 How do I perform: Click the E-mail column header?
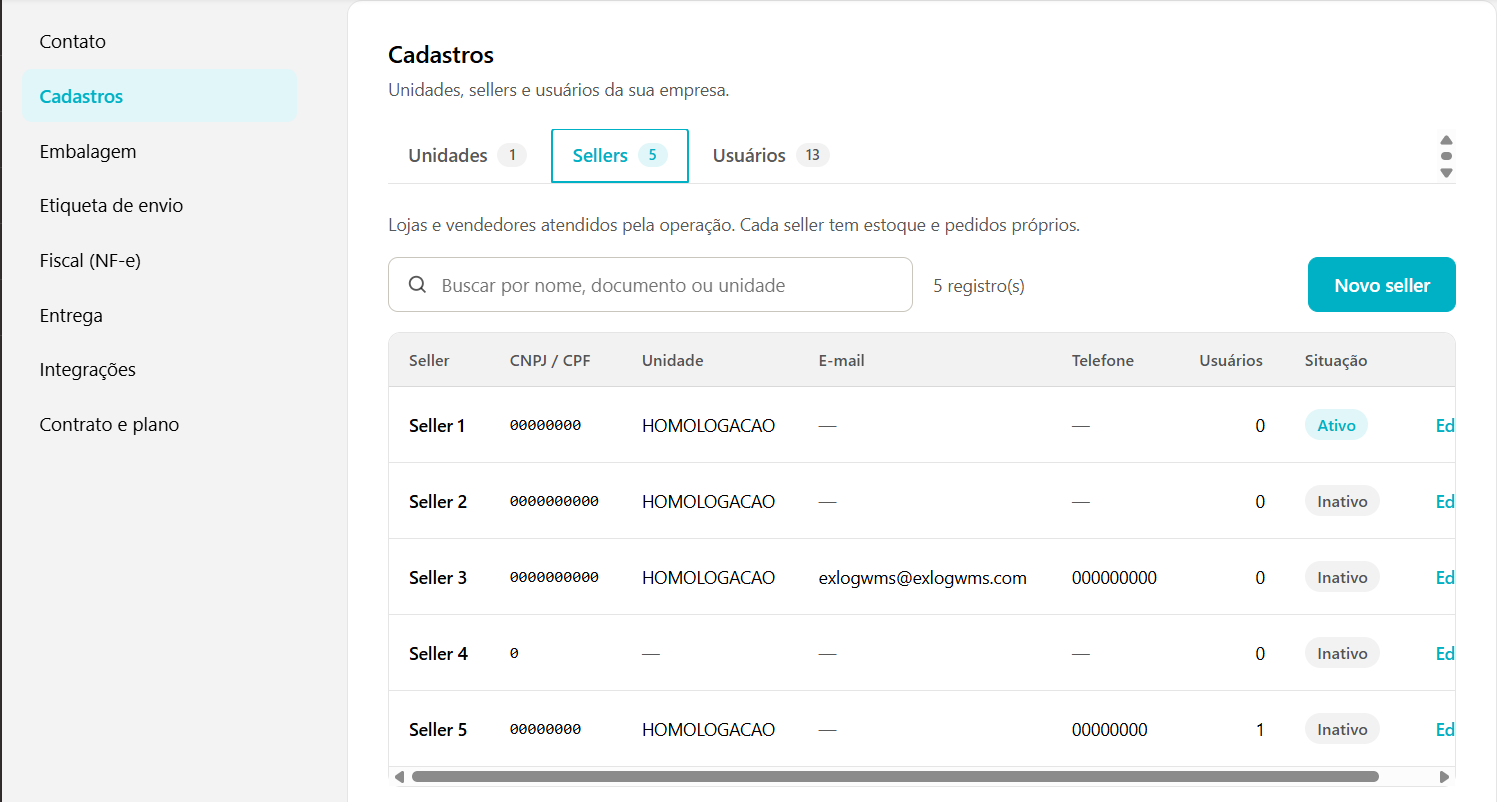pos(841,360)
